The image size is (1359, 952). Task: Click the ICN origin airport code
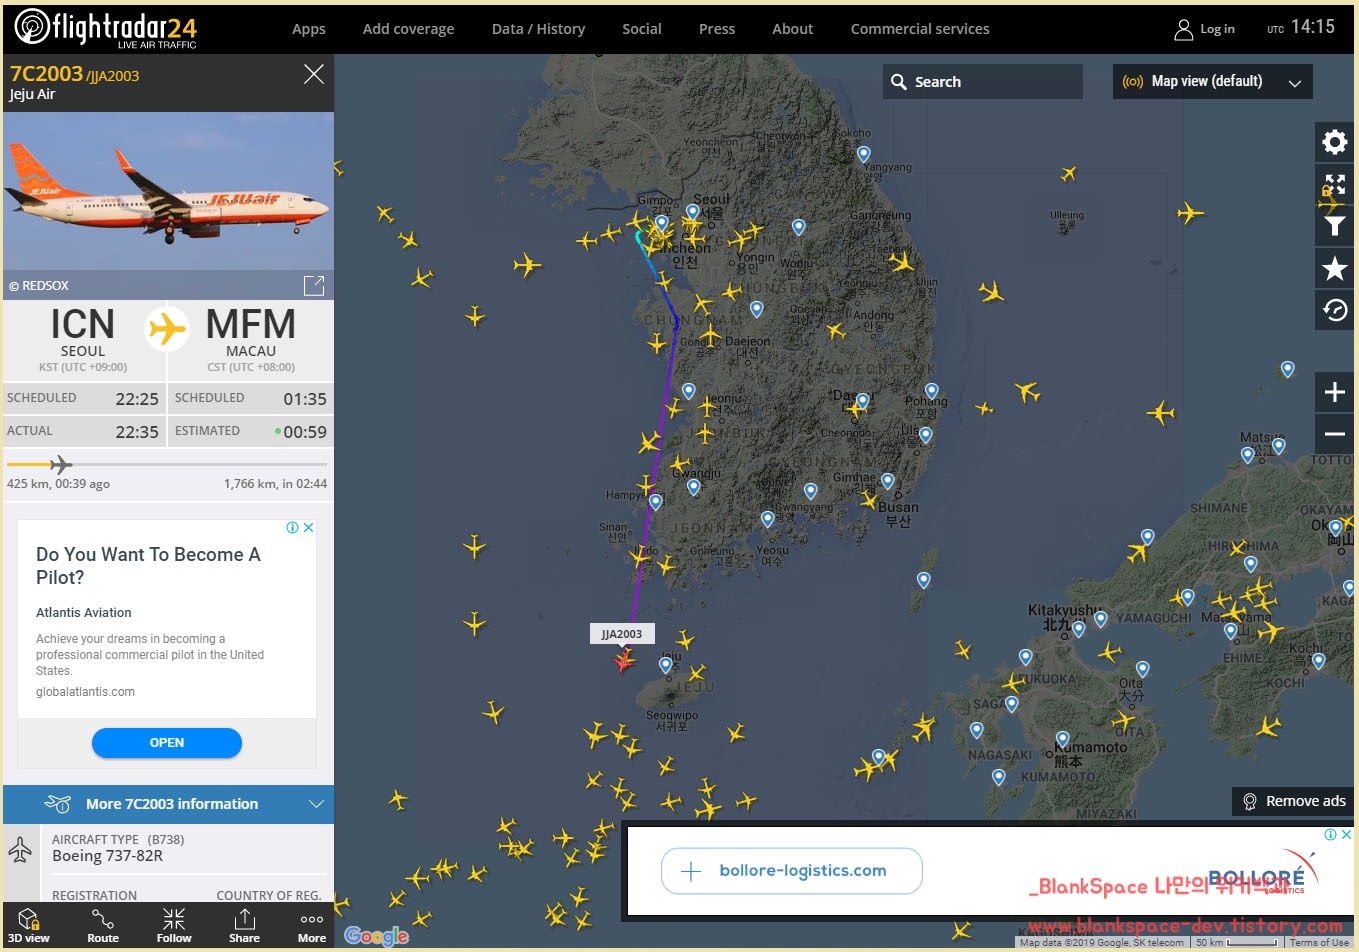(x=82, y=325)
